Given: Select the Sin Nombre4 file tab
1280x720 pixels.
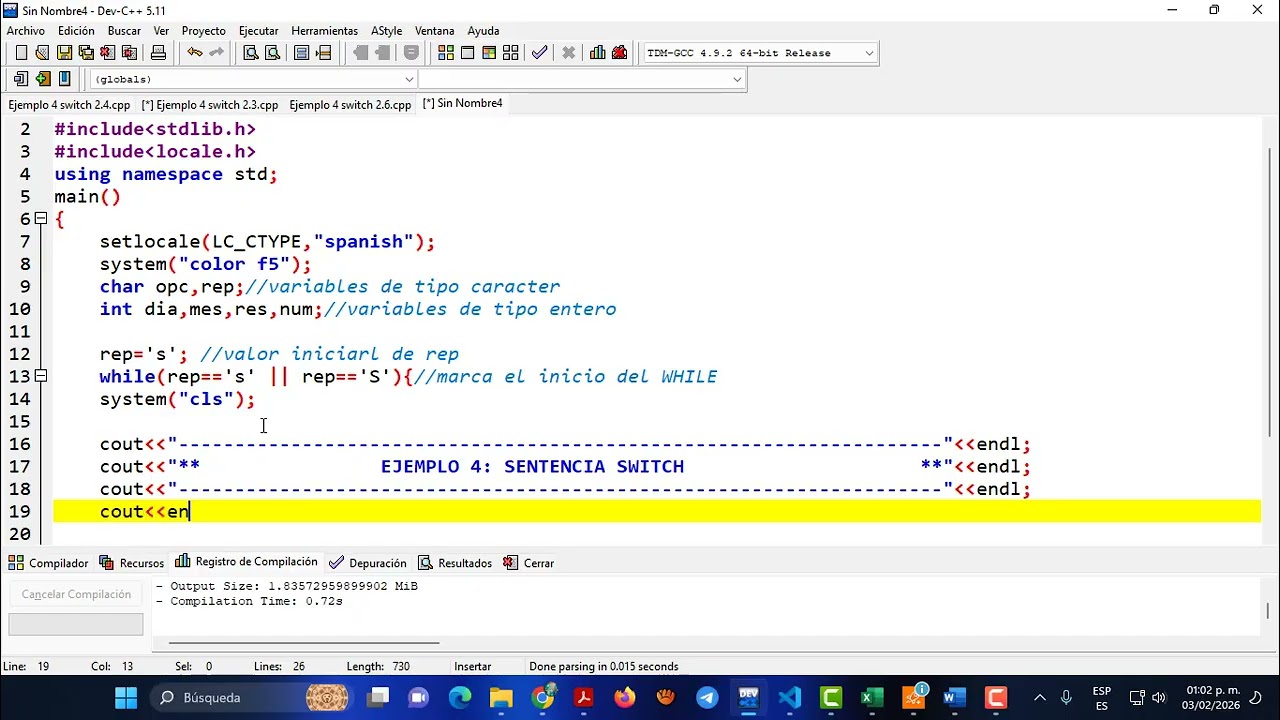Looking at the screenshot, I should pyautogui.click(x=462, y=103).
